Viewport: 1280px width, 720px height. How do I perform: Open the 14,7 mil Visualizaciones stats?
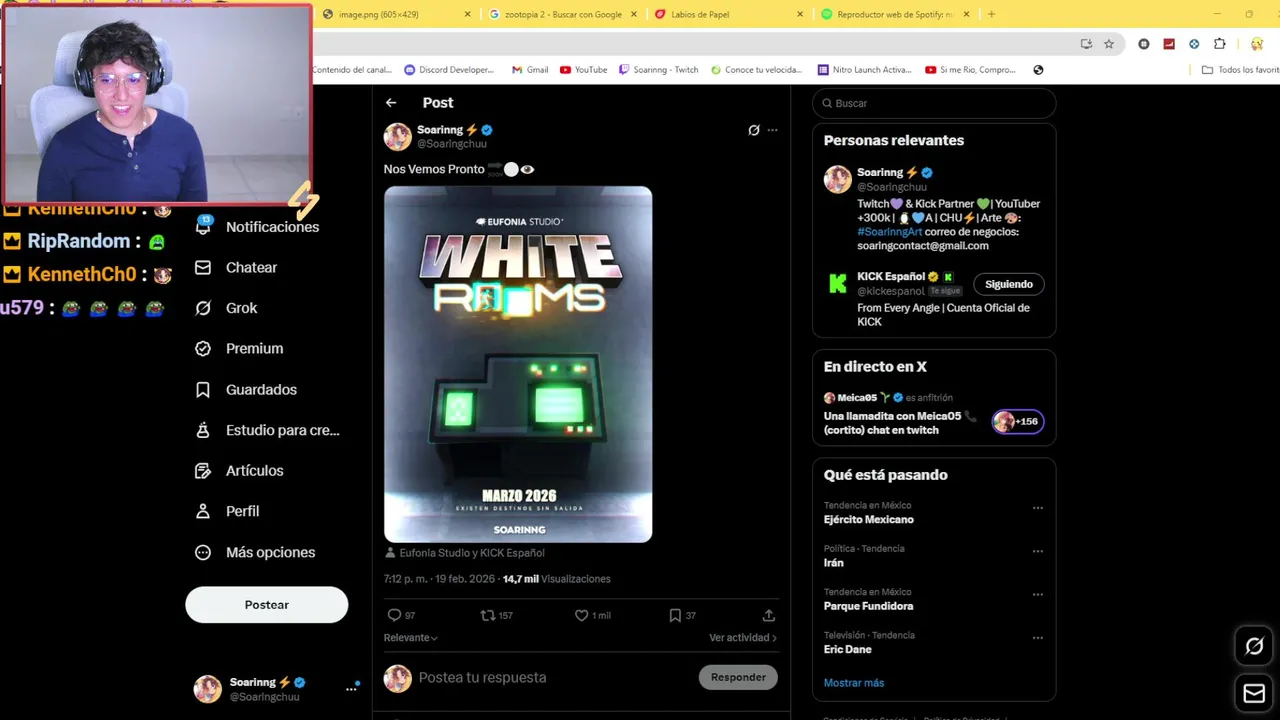(x=556, y=579)
